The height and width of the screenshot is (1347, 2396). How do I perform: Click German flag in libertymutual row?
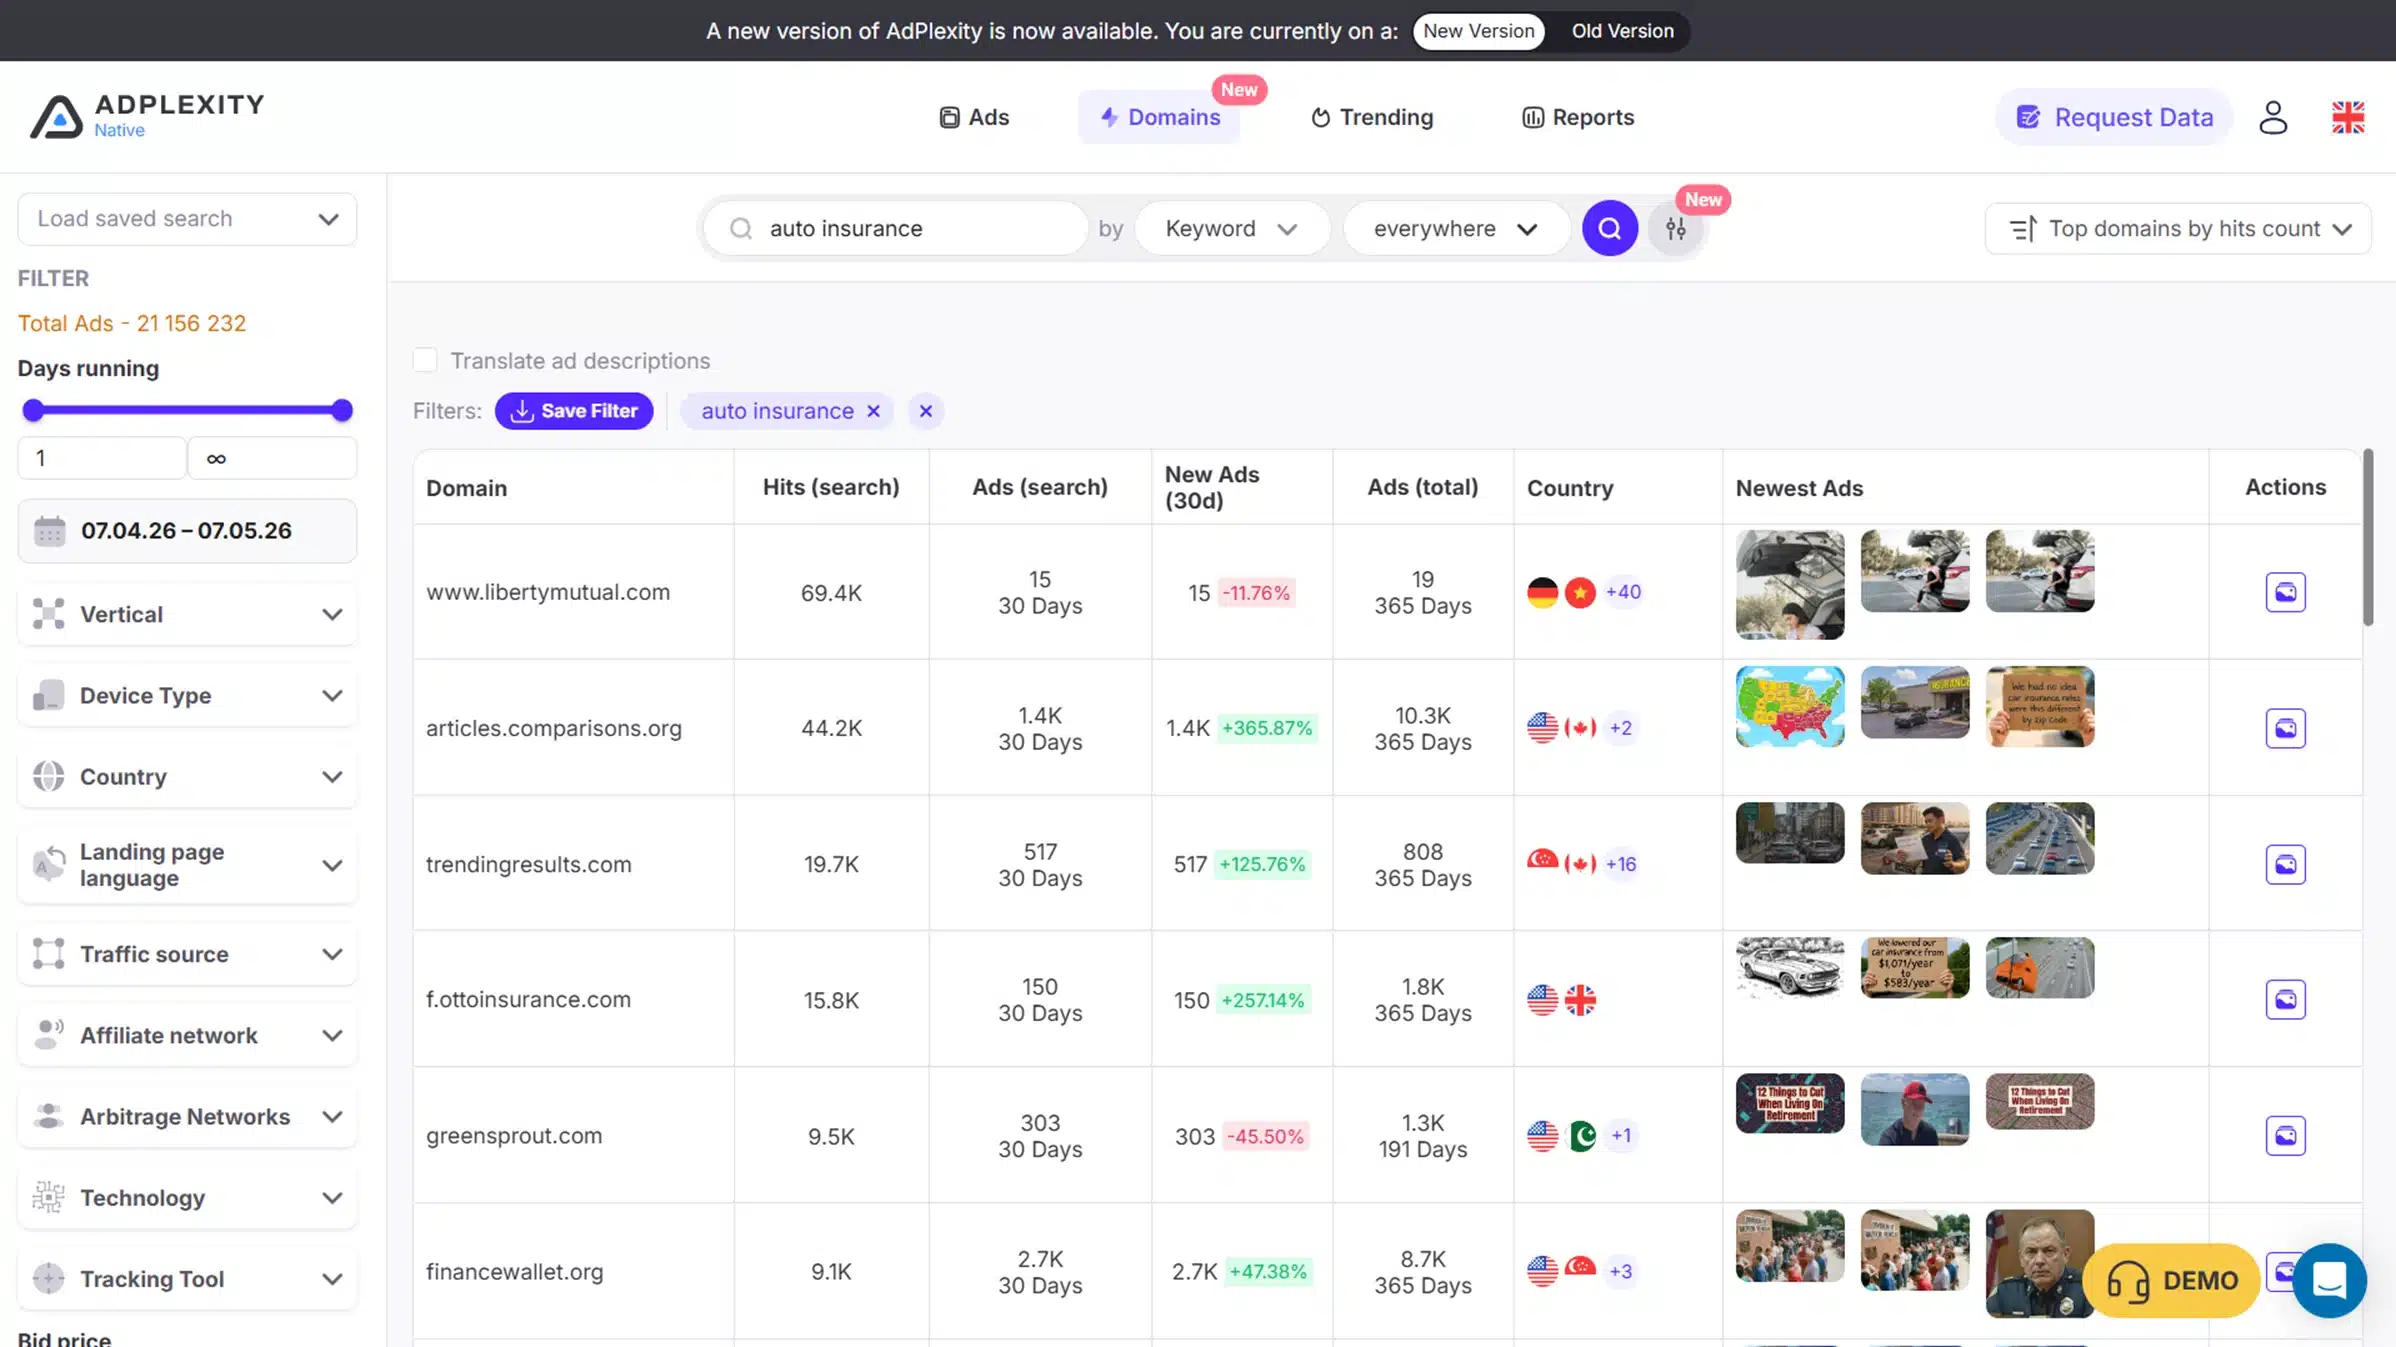[x=1542, y=592]
